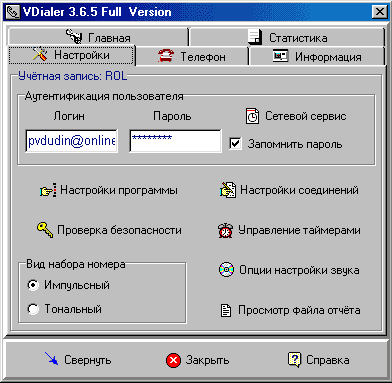Toggle the Запомнить пароль checkbox
392x383 pixels.
point(235,144)
